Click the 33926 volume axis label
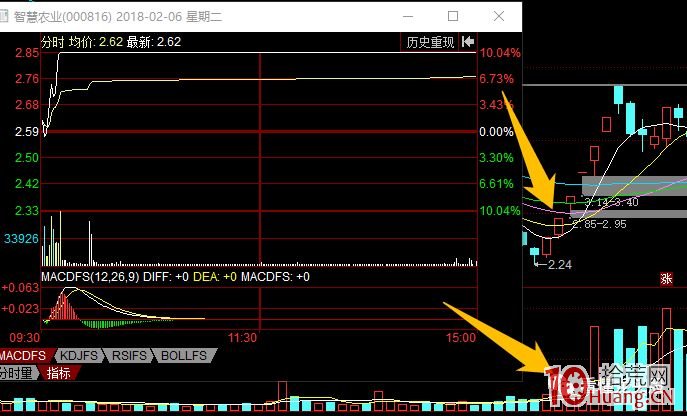687x416 pixels. 21,238
